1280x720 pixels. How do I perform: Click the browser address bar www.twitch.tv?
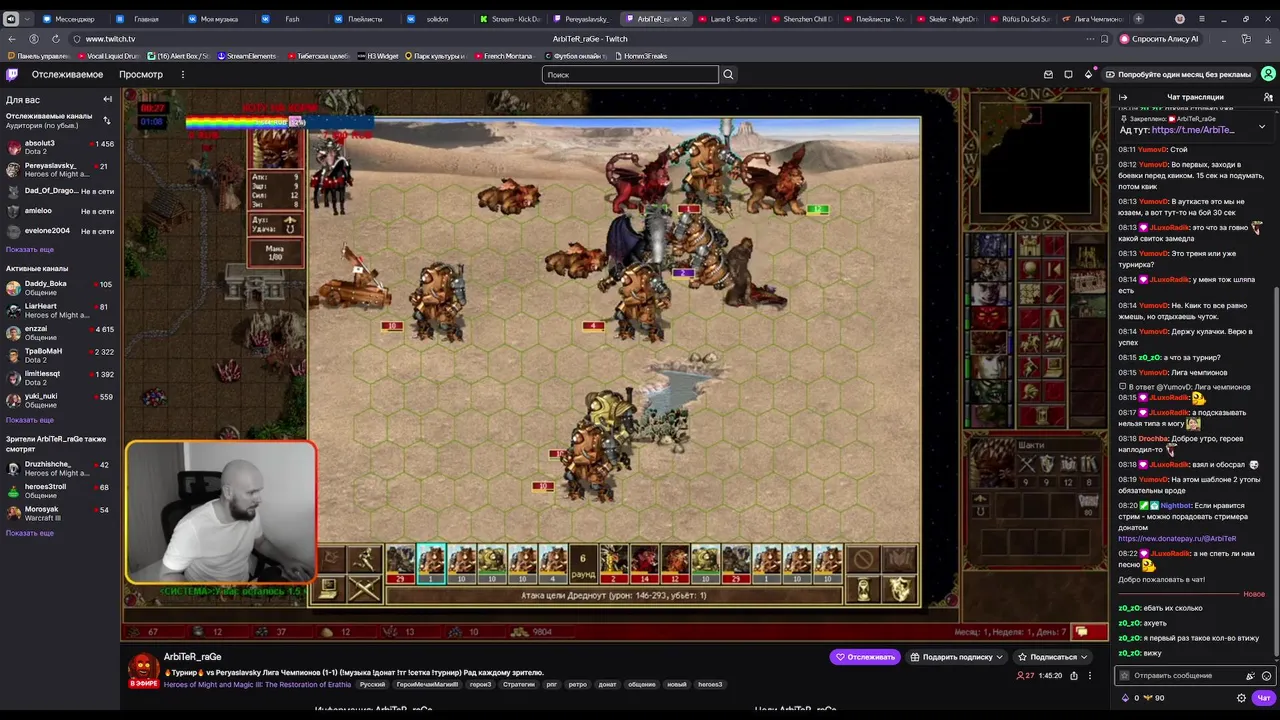coord(110,39)
